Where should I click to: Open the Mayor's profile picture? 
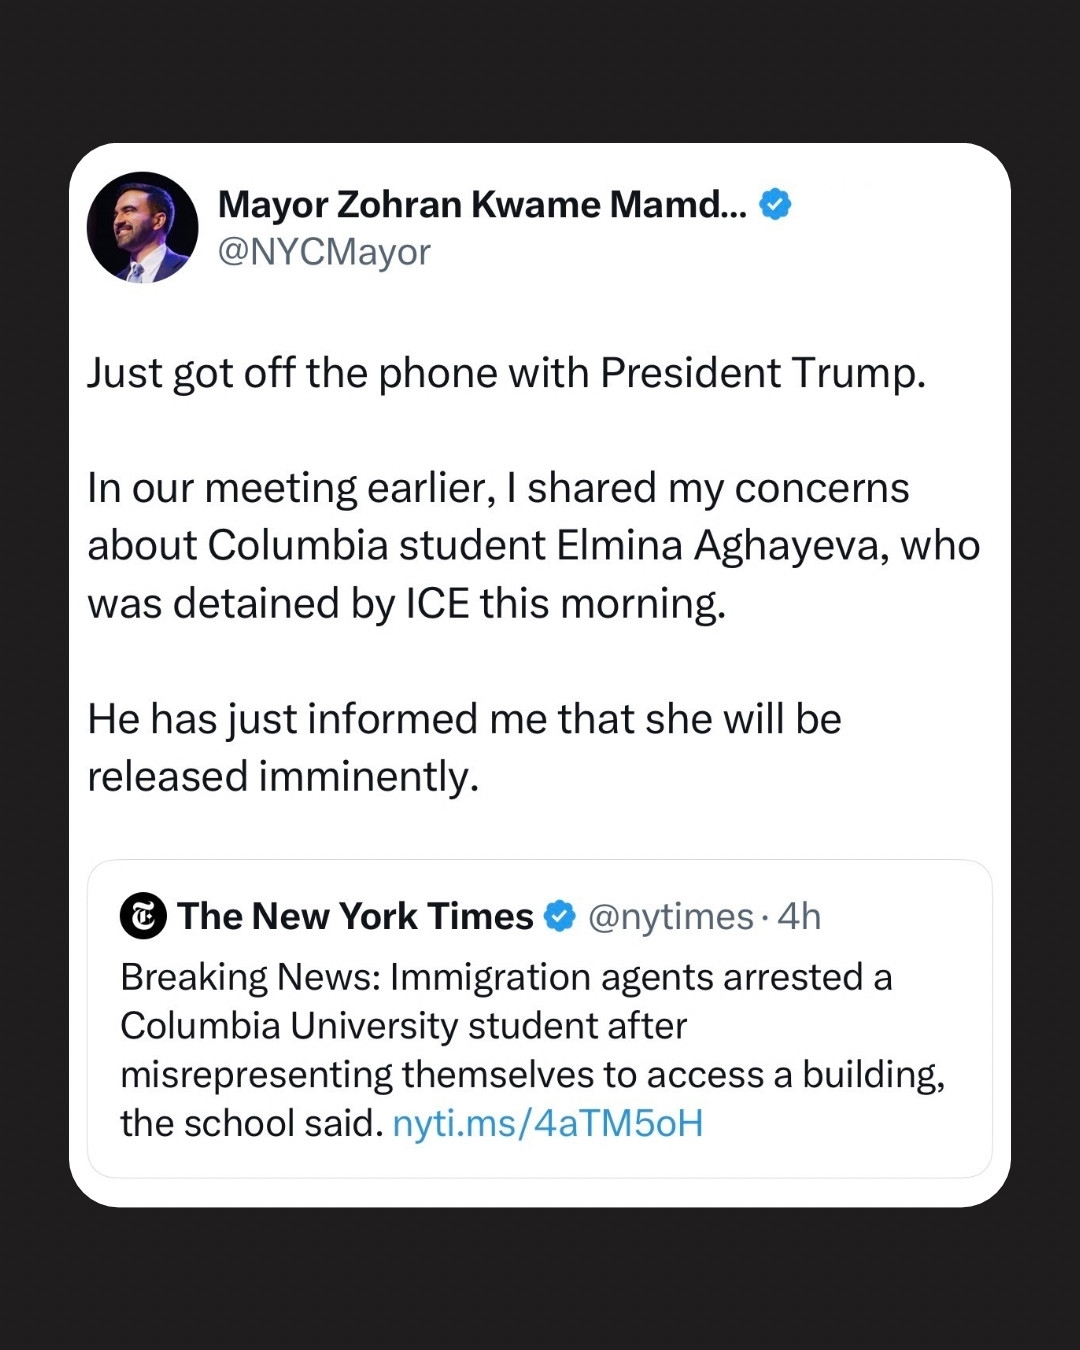point(143,228)
